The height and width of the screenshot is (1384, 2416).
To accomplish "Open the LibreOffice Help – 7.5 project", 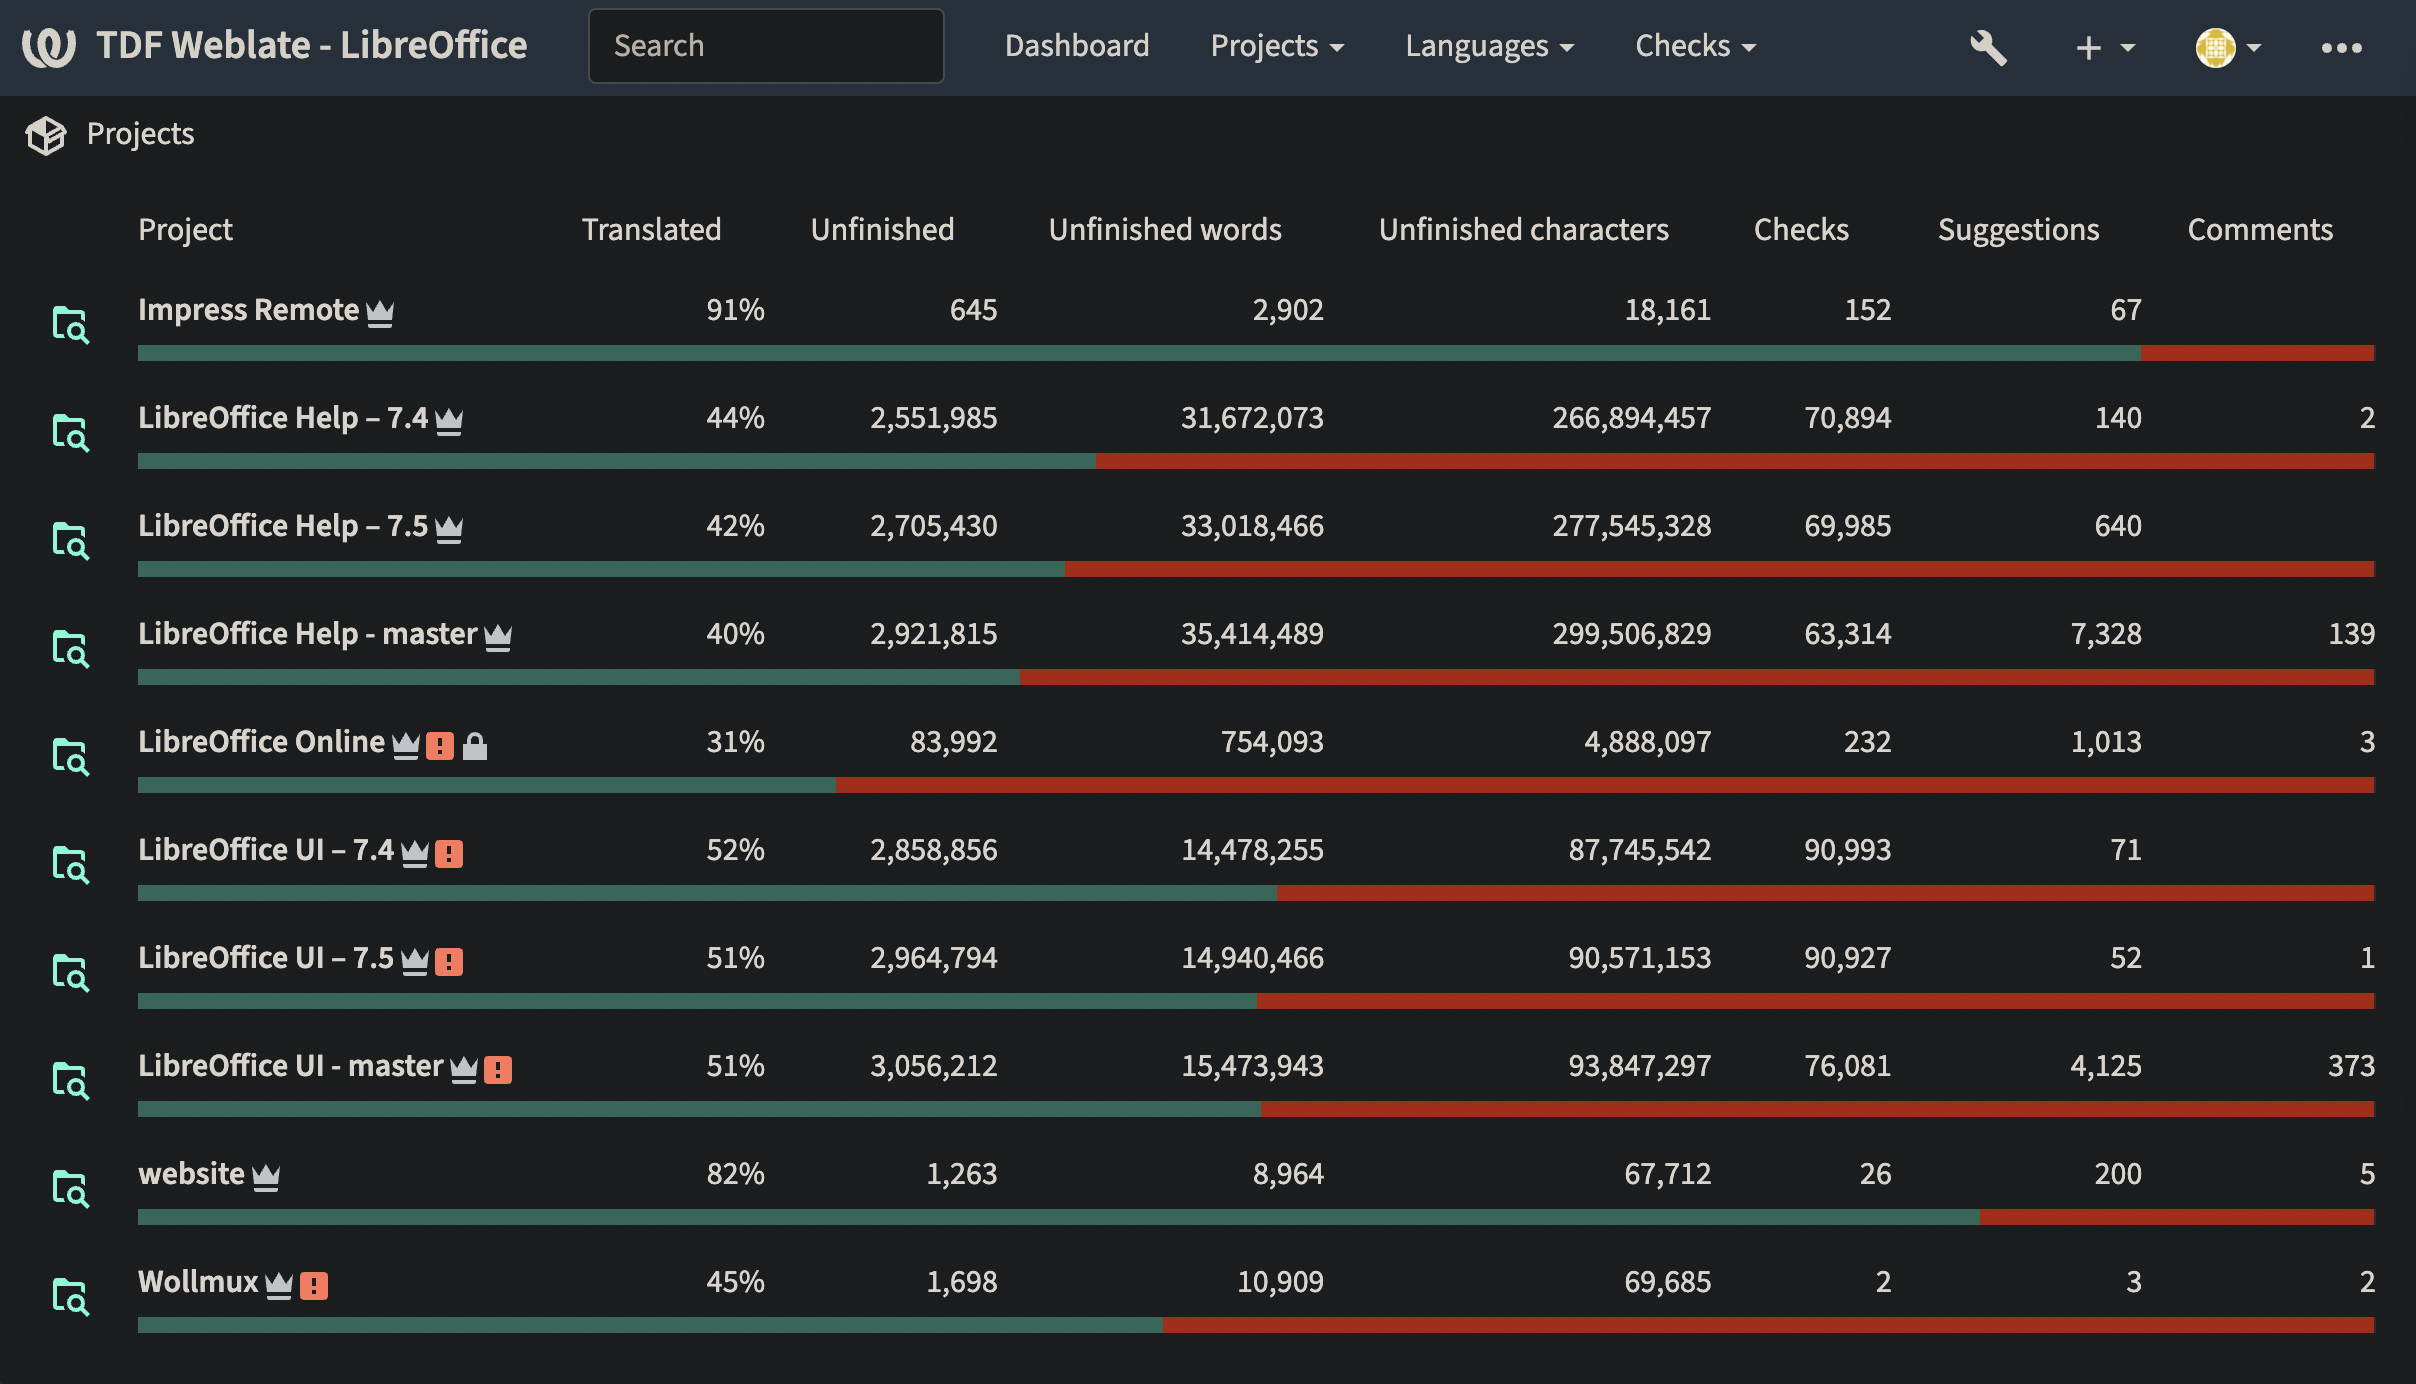I will coord(283,526).
